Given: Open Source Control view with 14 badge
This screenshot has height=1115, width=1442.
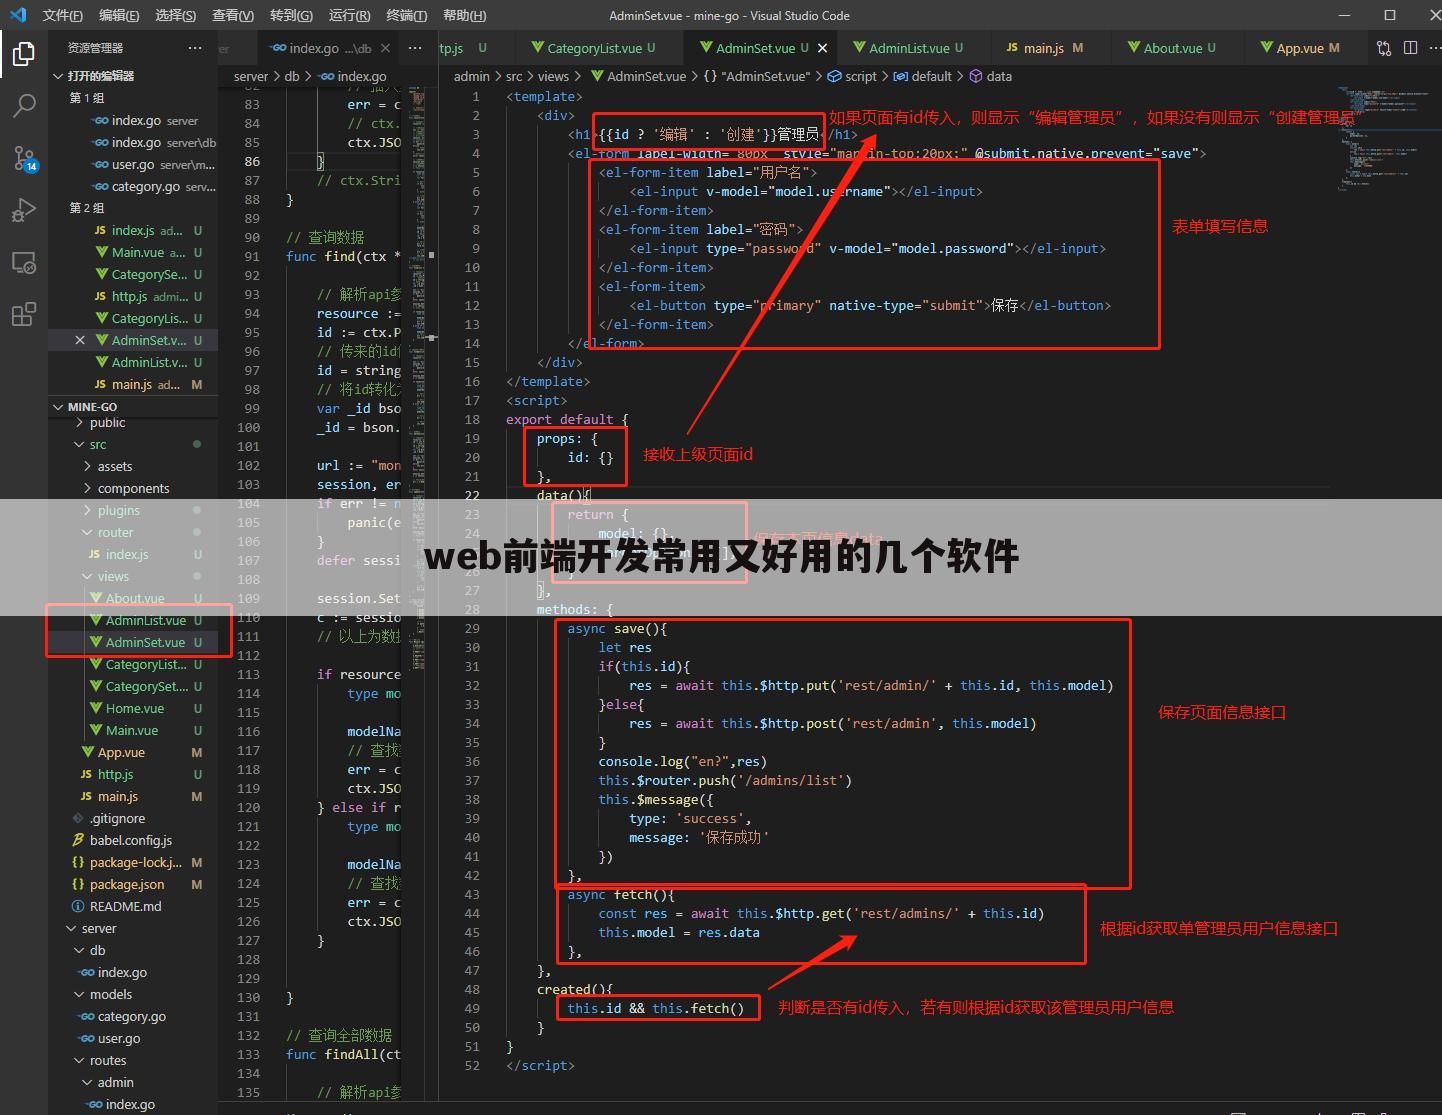Looking at the screenshot, I should point(23,158).
